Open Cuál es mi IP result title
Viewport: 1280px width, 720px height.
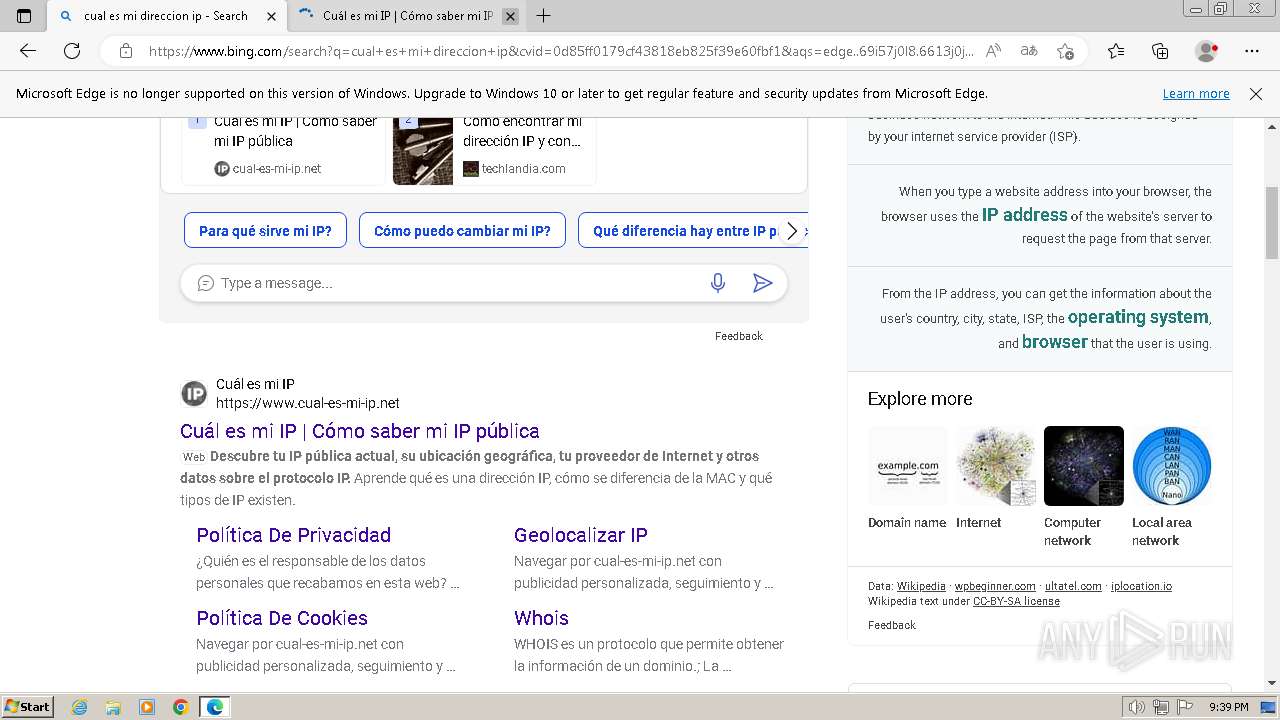pyautogui.click(x=360, y=431)
